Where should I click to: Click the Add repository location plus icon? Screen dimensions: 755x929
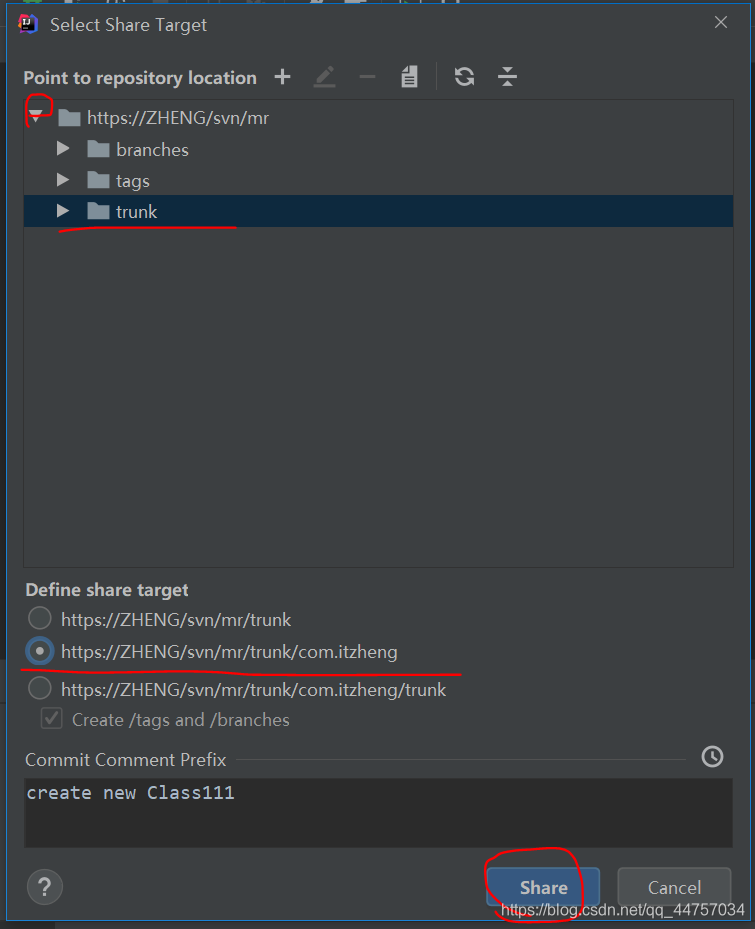point(283,77)
